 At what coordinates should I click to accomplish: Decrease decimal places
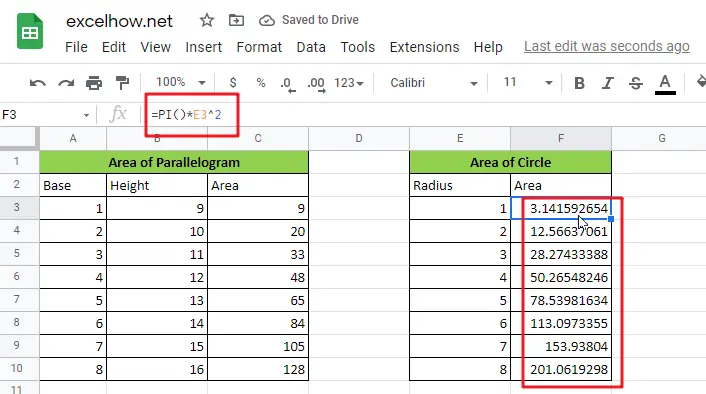[288, 84]
